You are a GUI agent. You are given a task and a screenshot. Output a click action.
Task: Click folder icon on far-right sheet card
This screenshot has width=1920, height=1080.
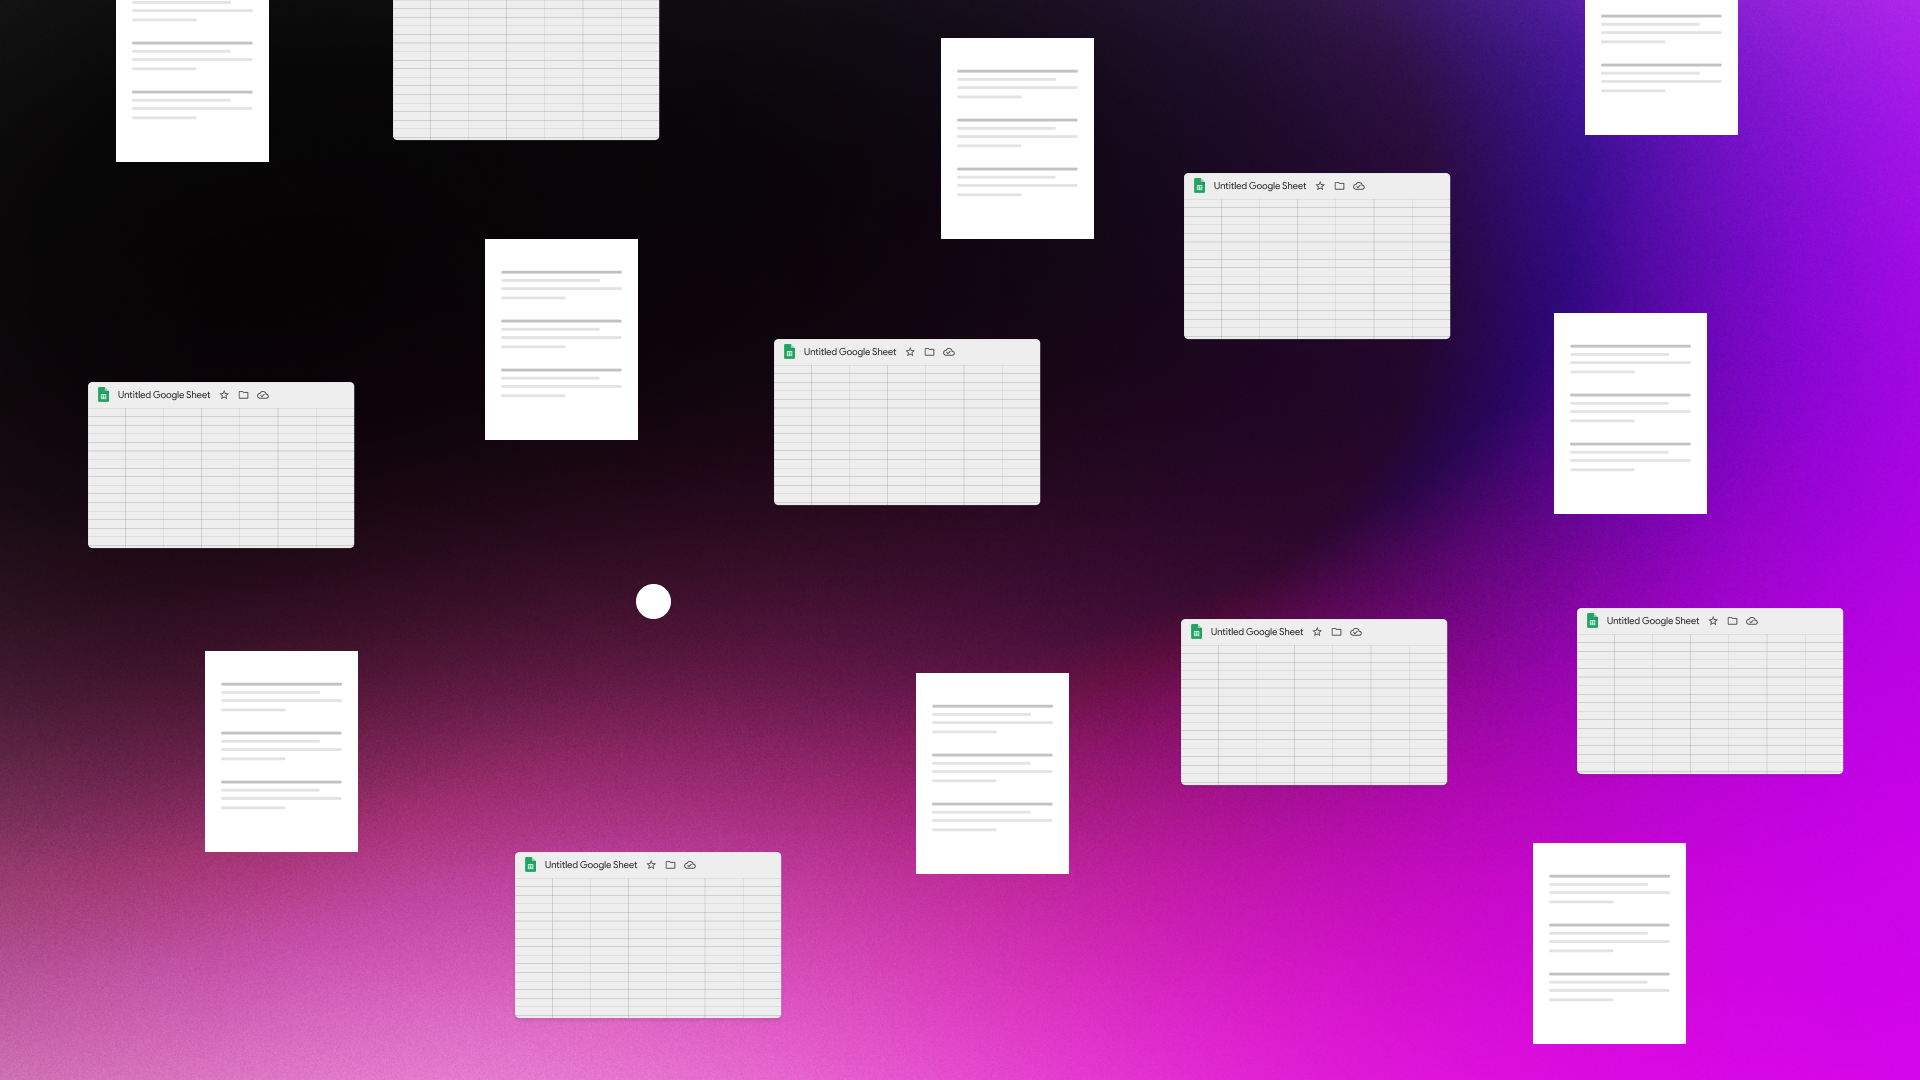1732,621
